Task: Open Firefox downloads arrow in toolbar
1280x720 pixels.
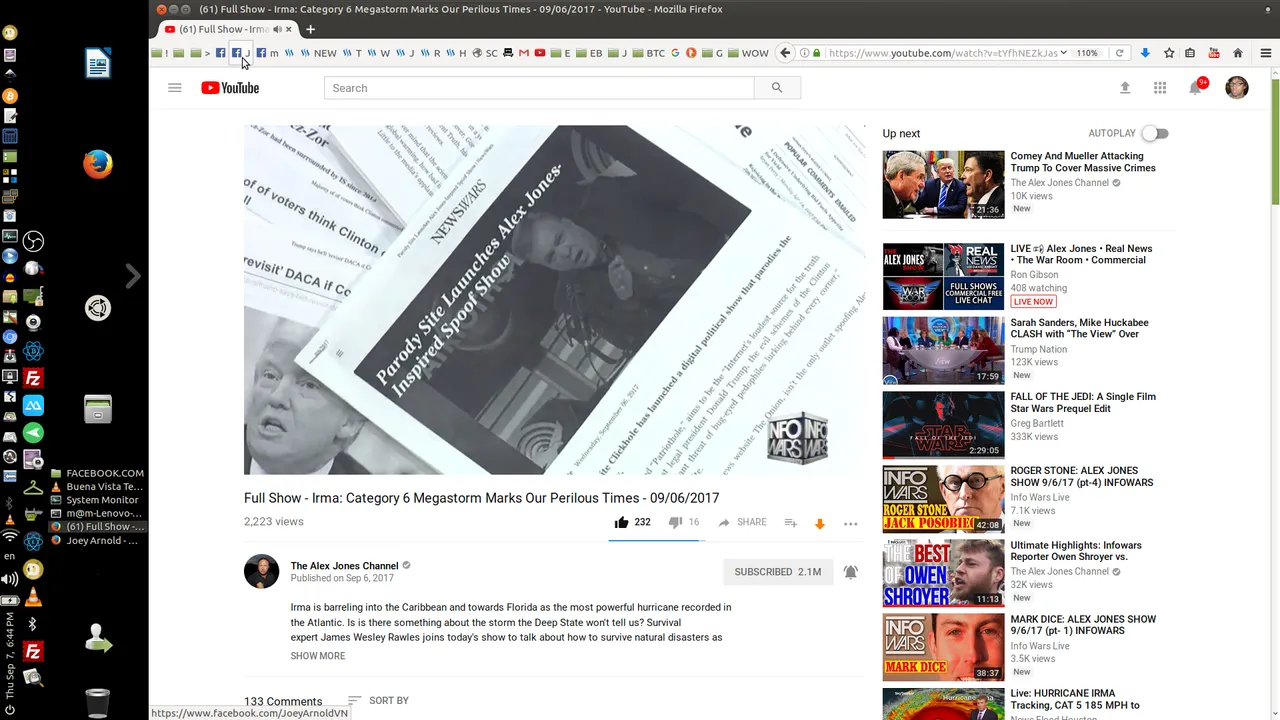Action: coord(1145,53)
